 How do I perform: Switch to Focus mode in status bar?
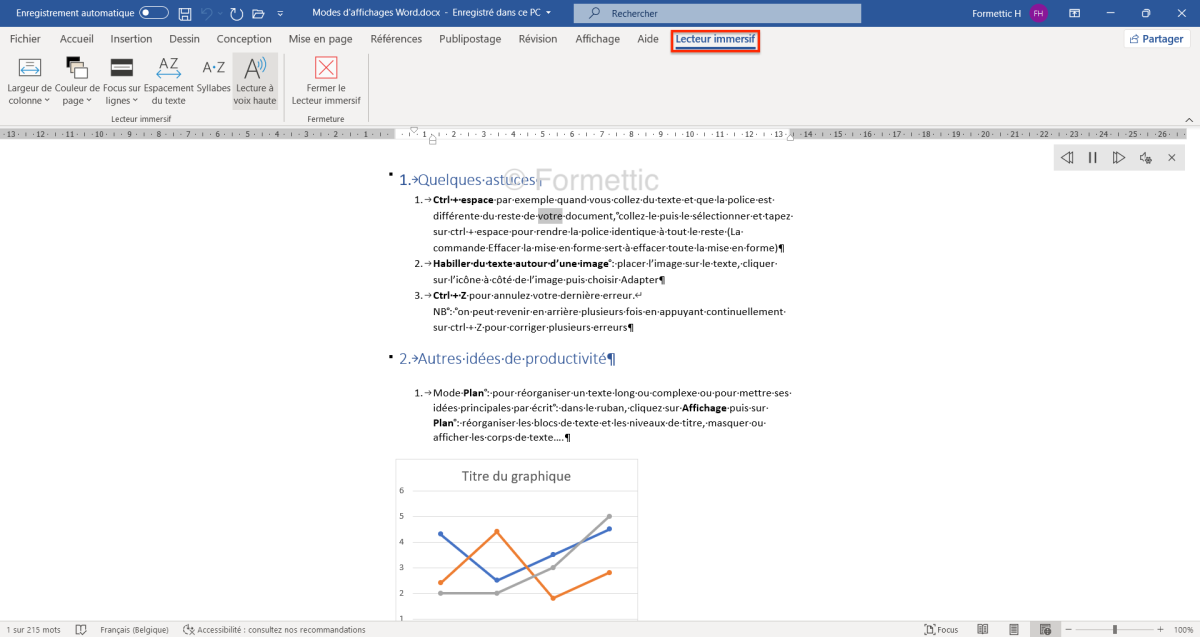942,629
